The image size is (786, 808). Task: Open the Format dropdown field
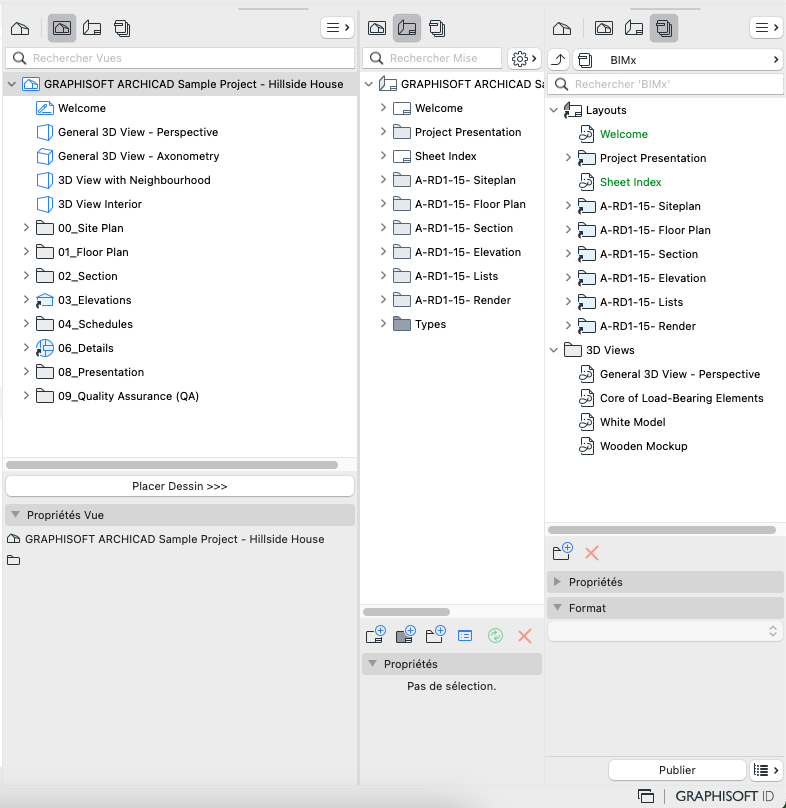pyautogui.click(x=665, y=631)
